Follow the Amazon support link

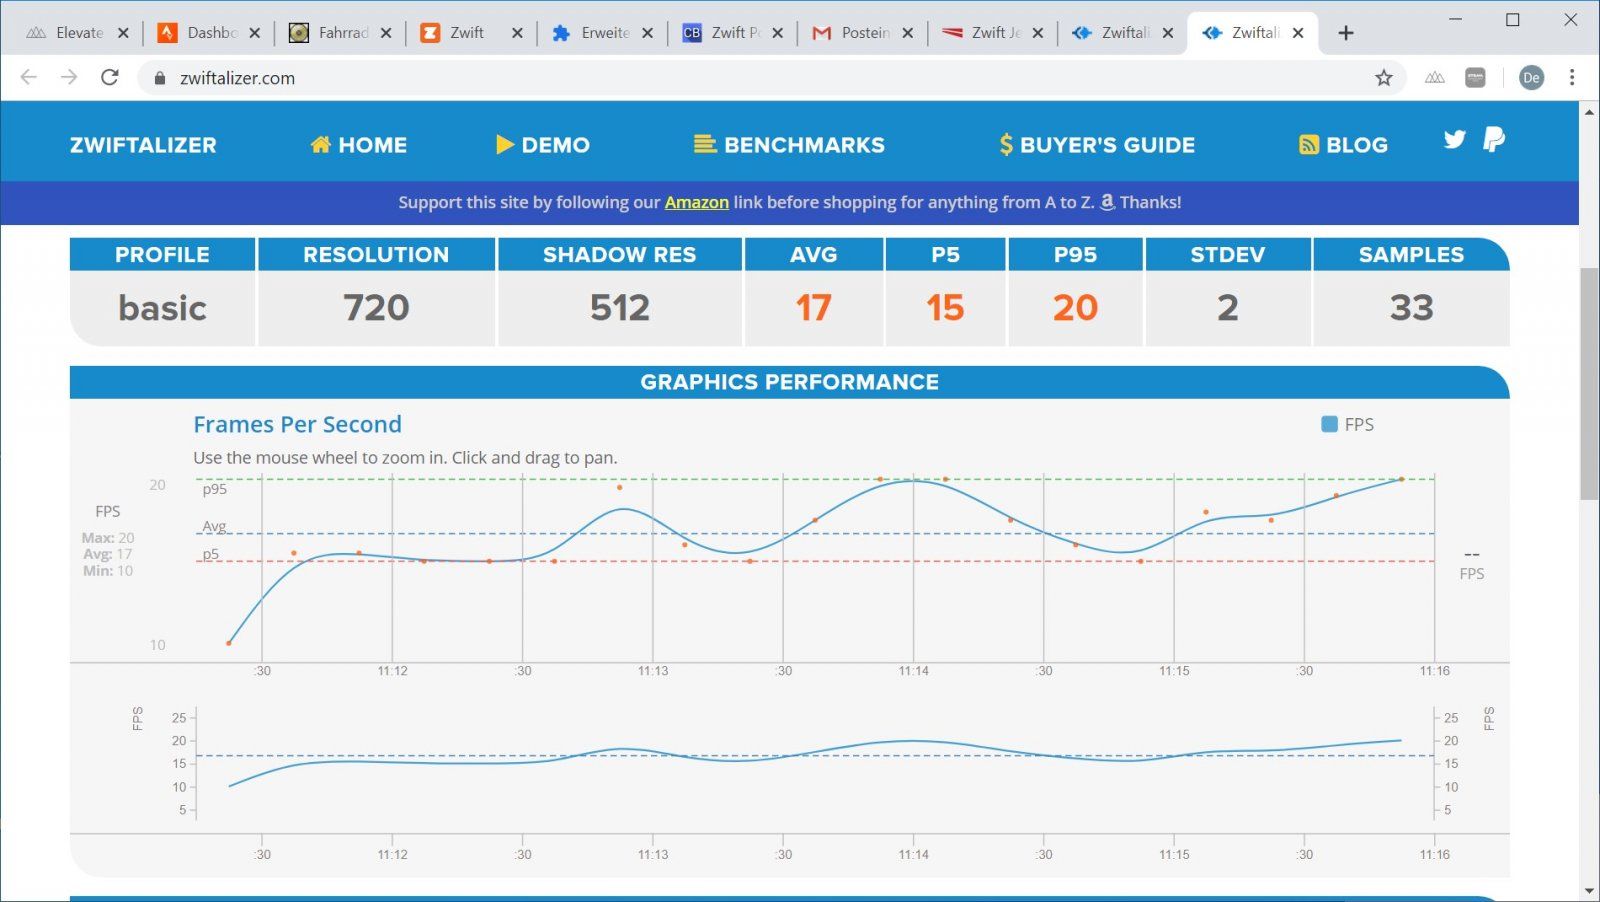coord(696,202)
